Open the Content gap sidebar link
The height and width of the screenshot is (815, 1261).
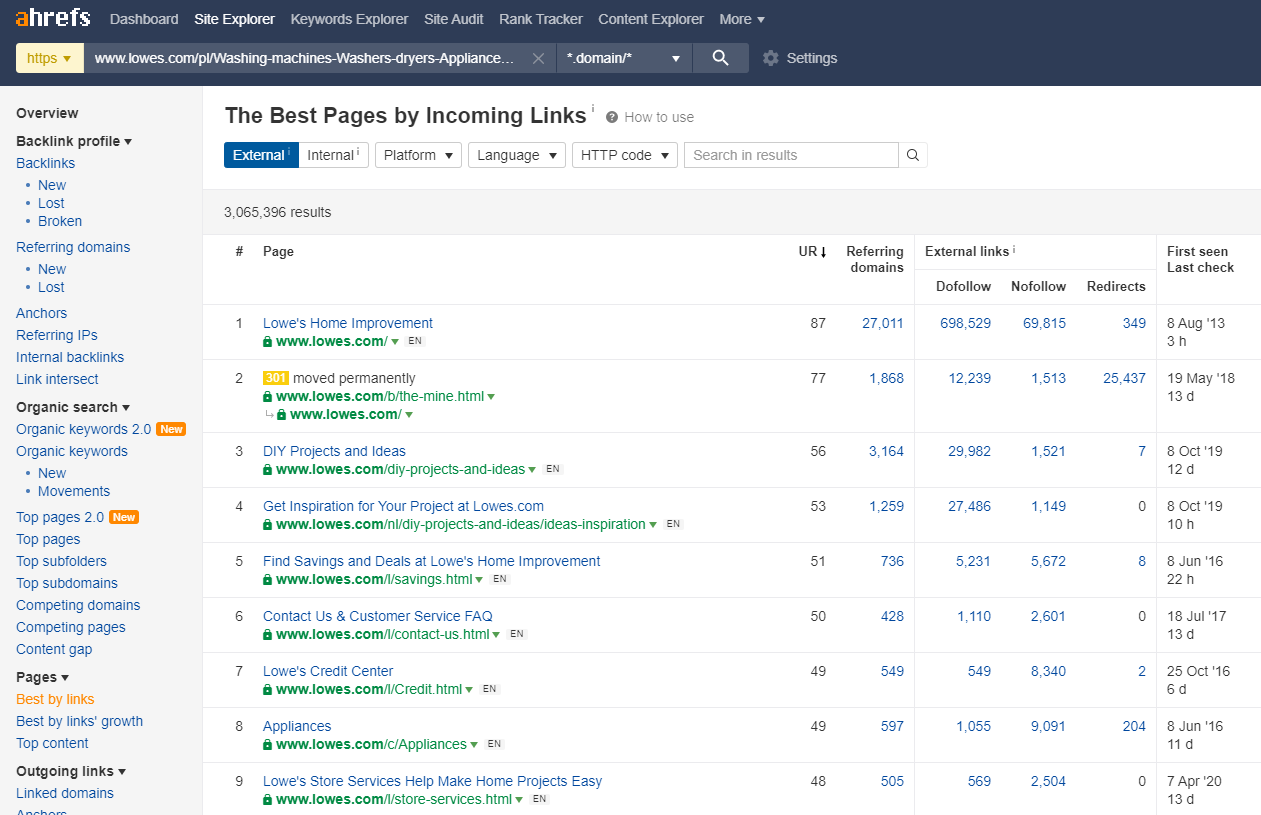click(54, 649)
